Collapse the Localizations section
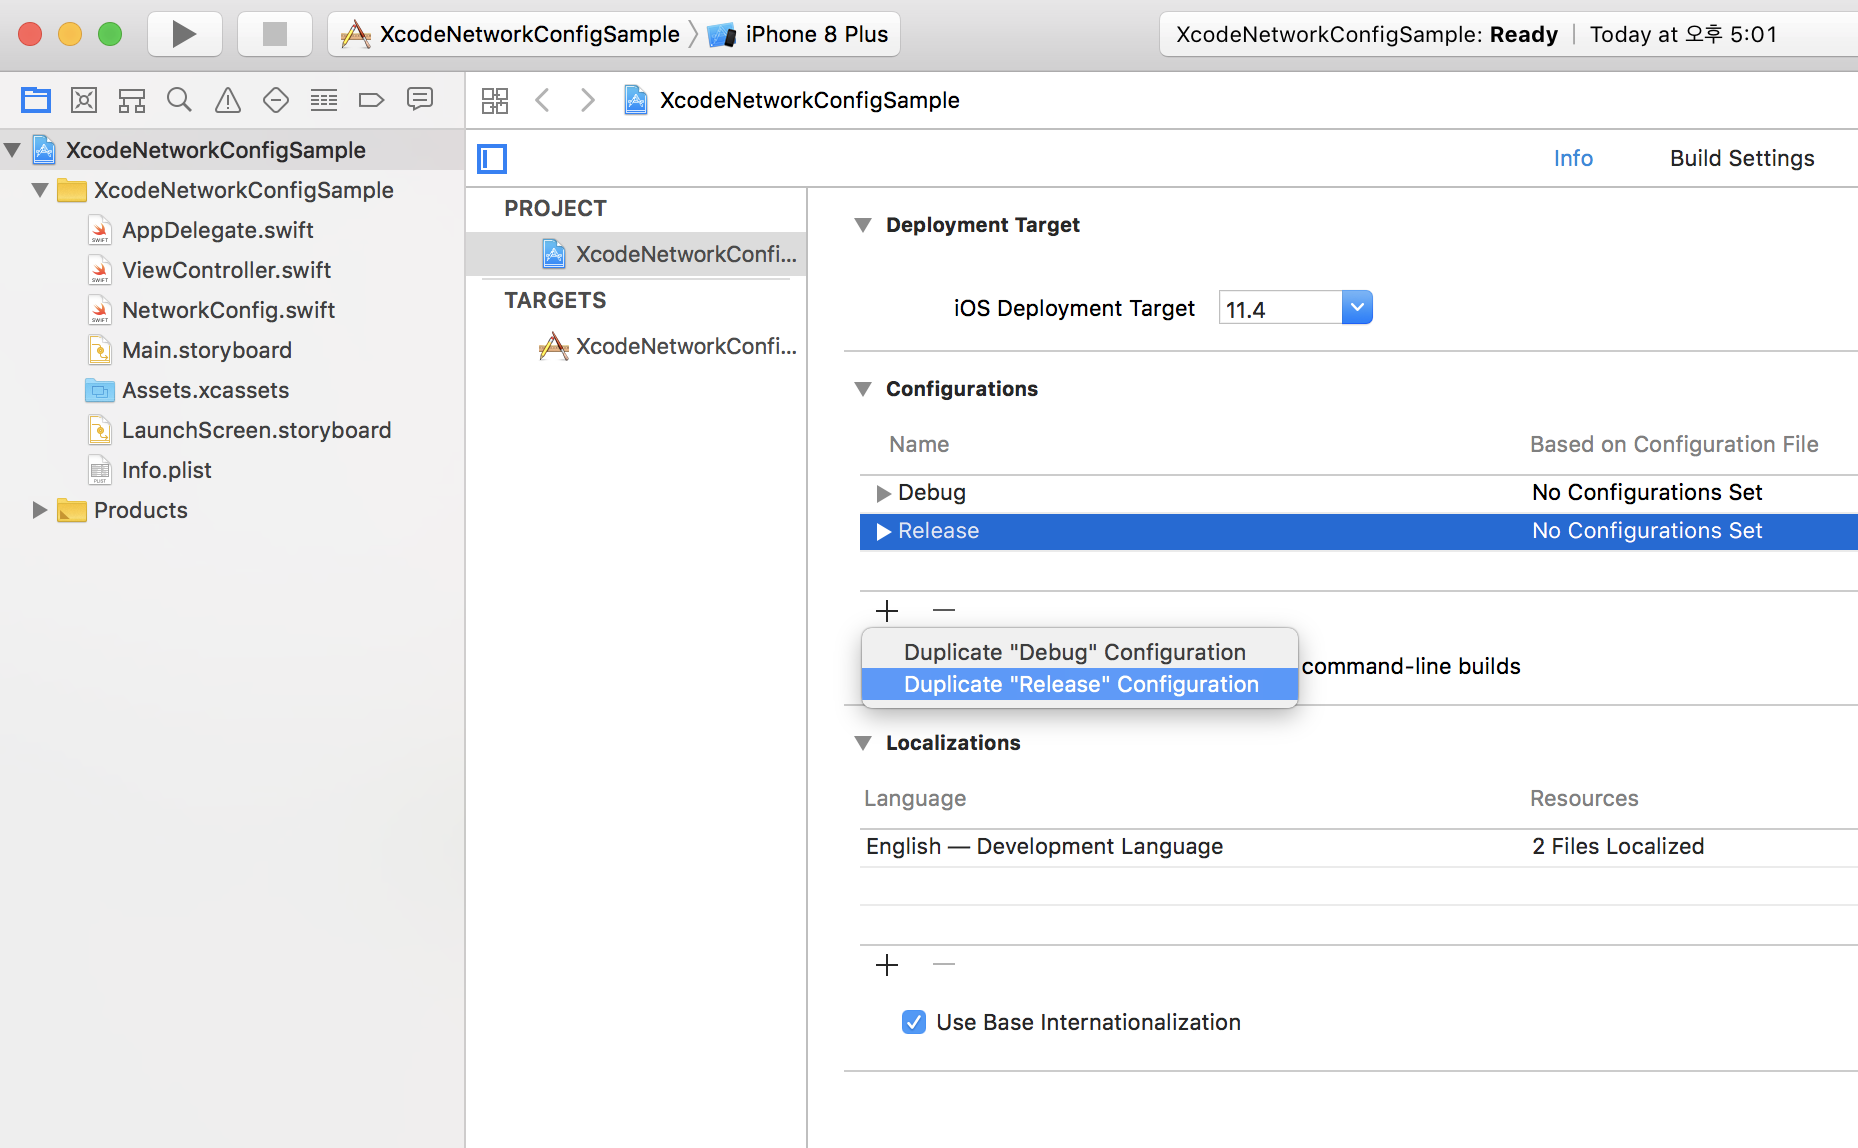 tap(863, 743)
